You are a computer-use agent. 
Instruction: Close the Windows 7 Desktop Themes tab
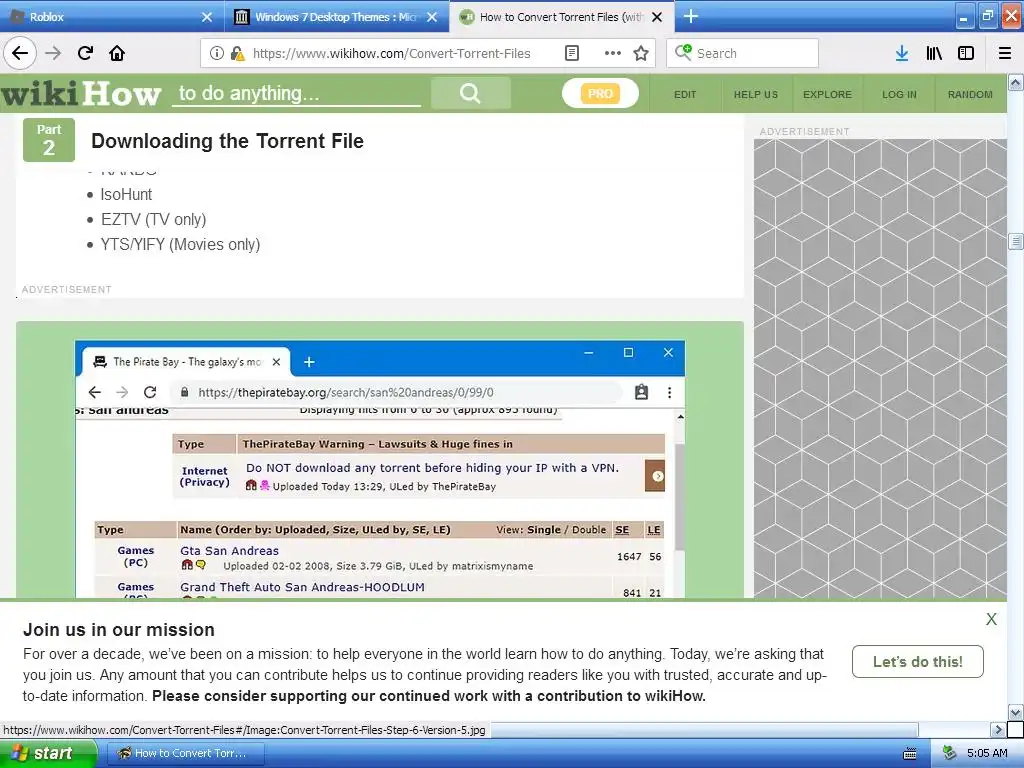(432, 17)
